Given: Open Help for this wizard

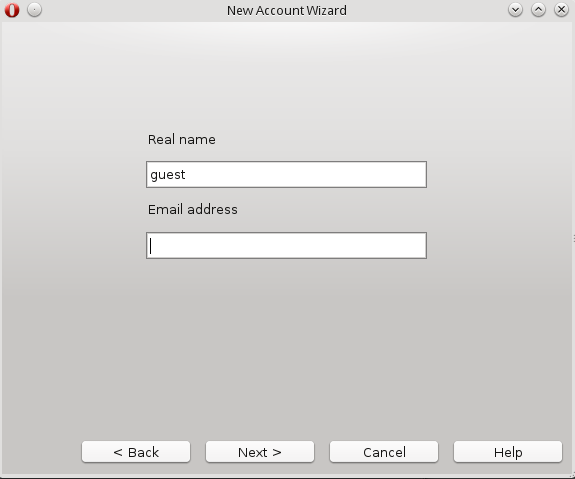Looking at the screenshot, I should pyautogui.click(x=508, y=452).
